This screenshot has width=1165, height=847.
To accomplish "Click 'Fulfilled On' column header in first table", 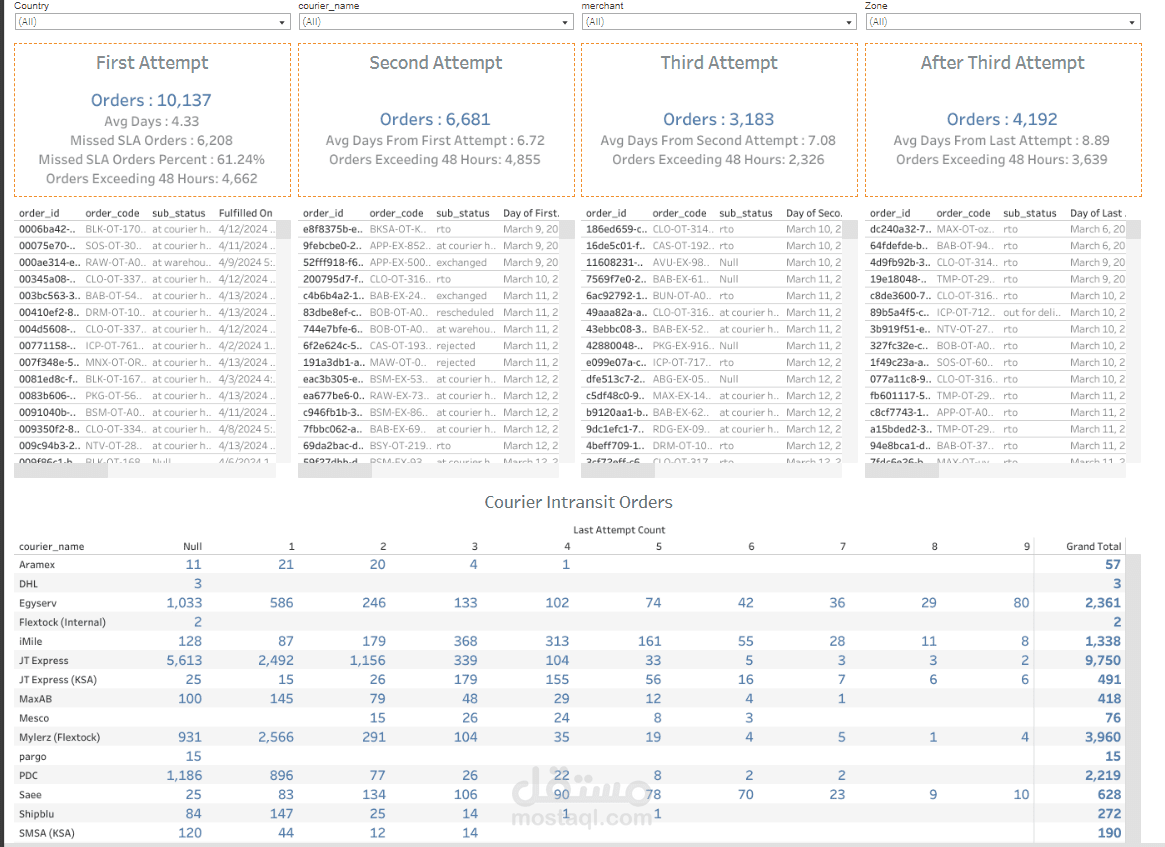I will 246,213.
